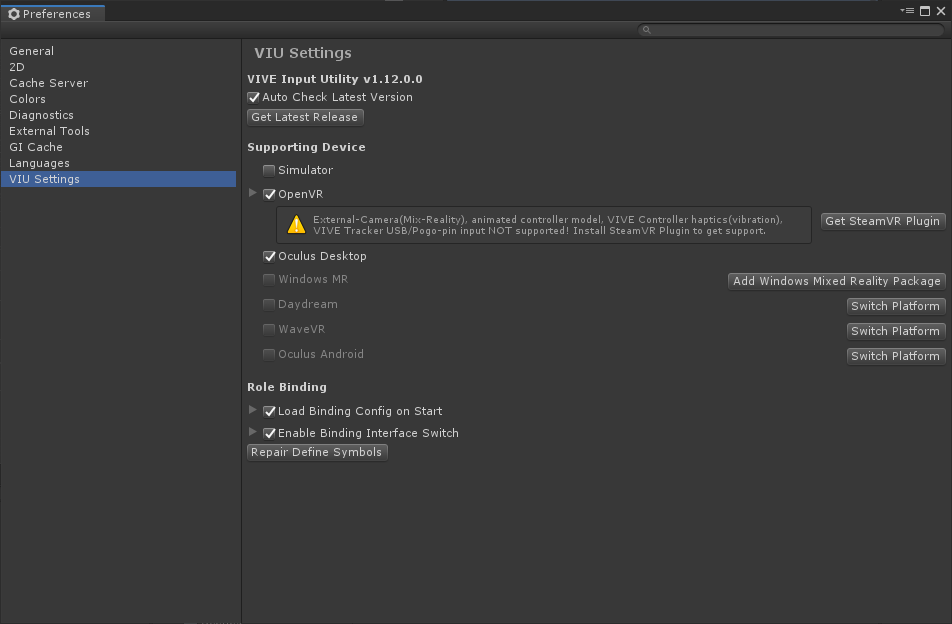The width and height of the screenshot is (952, 624).
Task: Select the VIU Settings section
Action: pyautogui.click(x=118, y=179)
